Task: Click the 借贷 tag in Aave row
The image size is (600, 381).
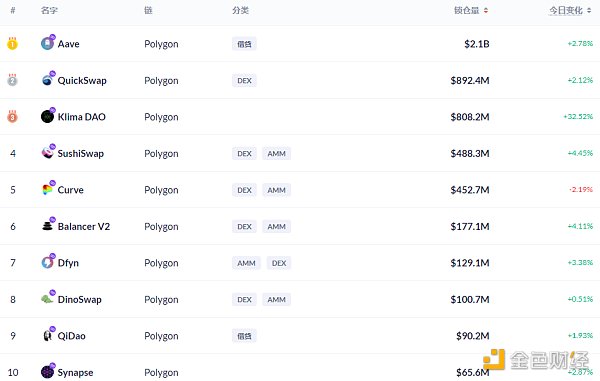Action: [244, 44]
